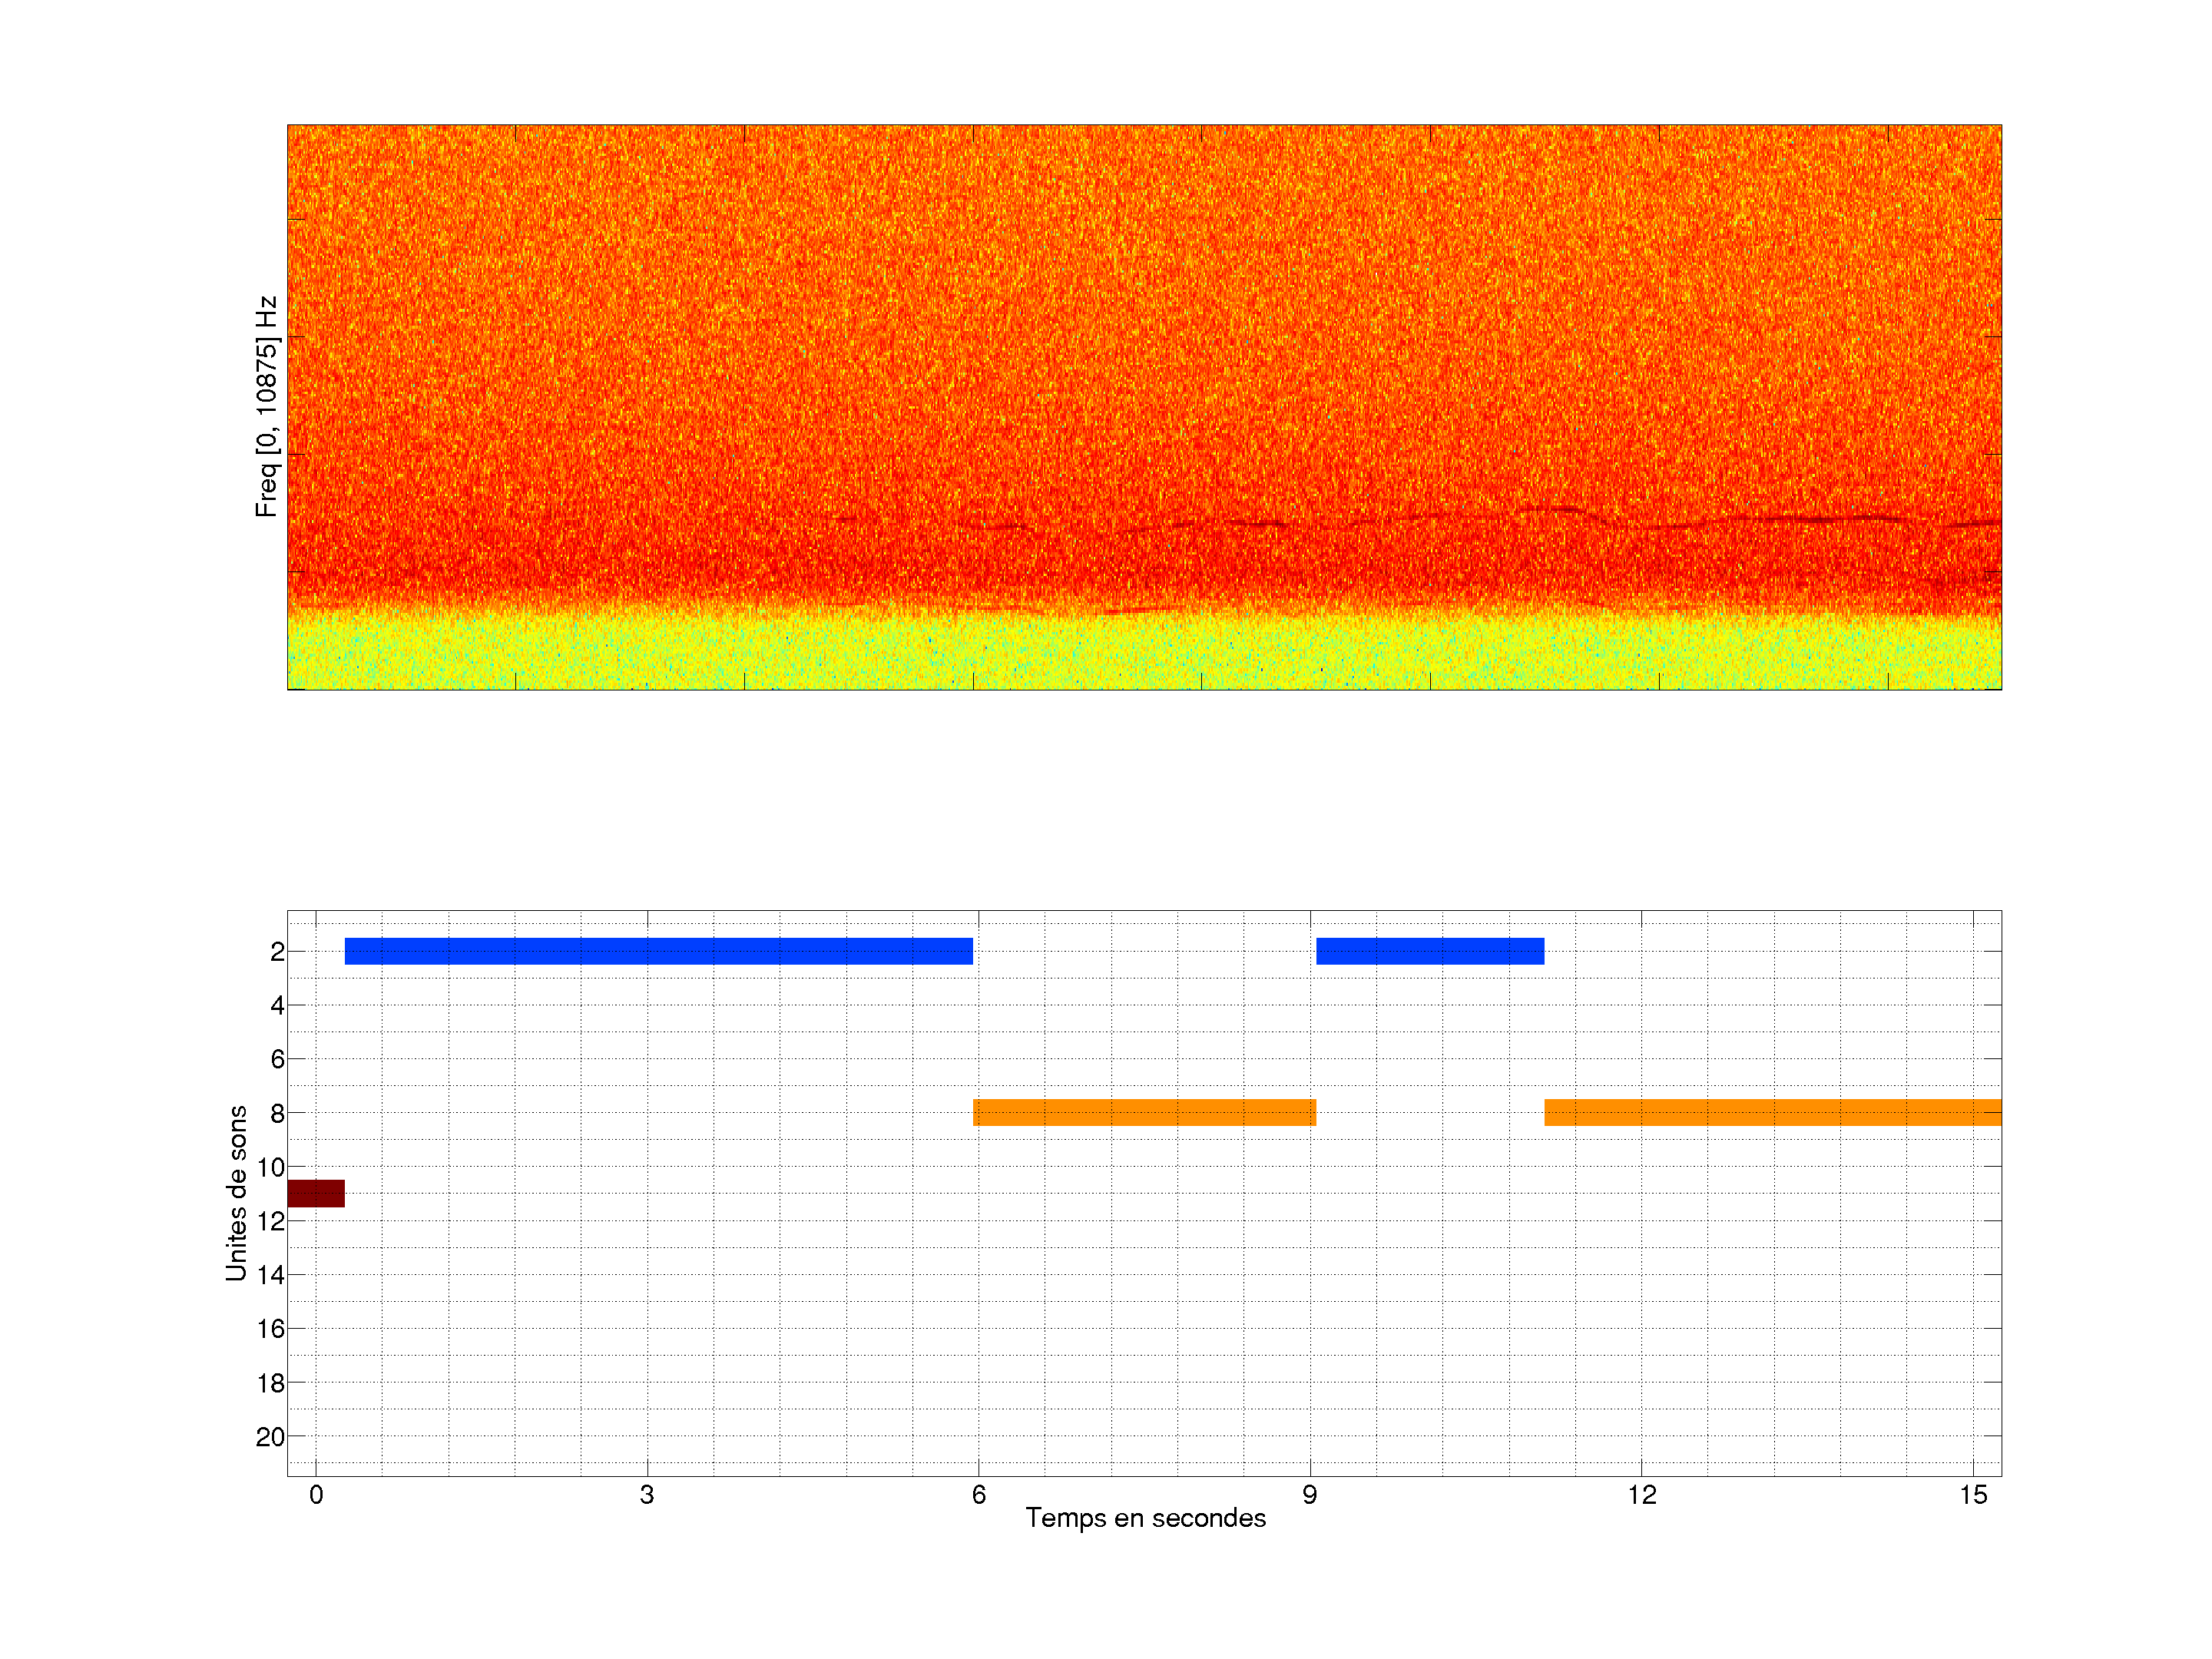Click y-axis tick label 14
Viewport: 2212px width, 1659px height.
(x=270, y=1275)
